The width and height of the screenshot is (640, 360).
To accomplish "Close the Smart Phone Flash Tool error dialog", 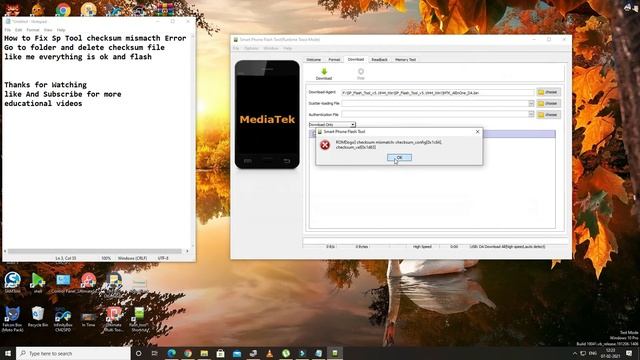I will (x=478, y=132).
